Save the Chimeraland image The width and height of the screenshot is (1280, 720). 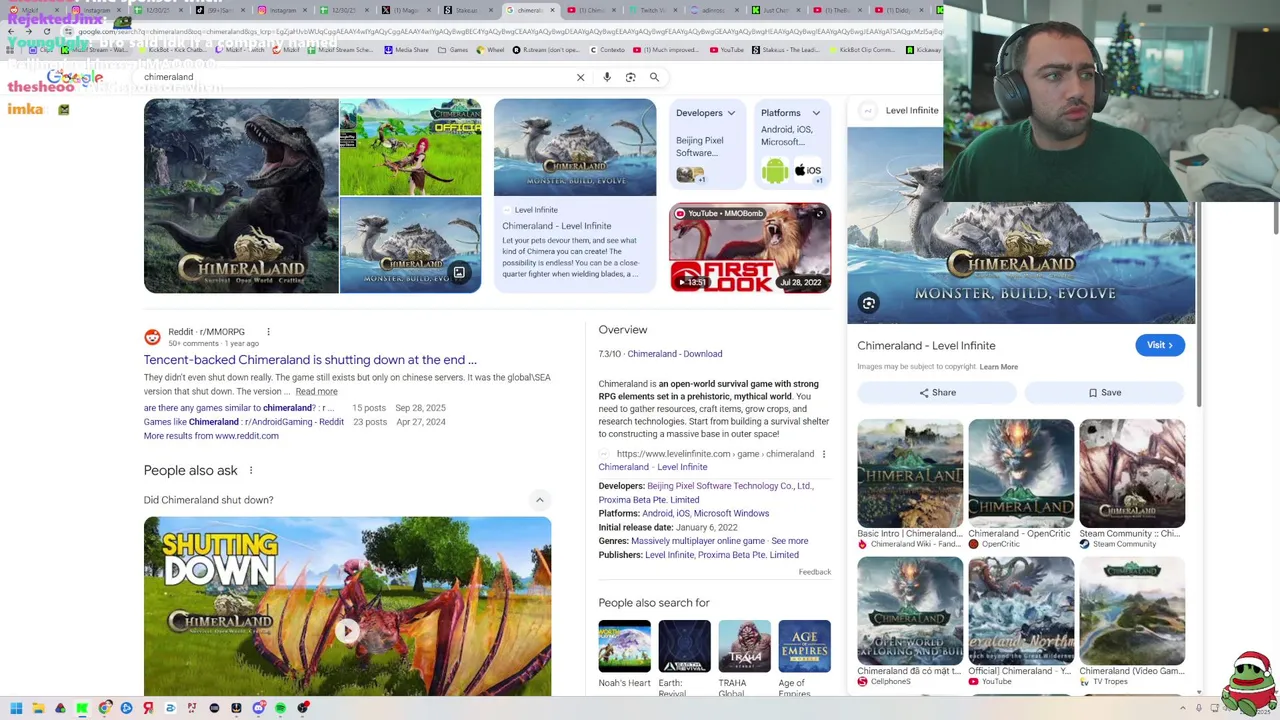pos(1104,393)
